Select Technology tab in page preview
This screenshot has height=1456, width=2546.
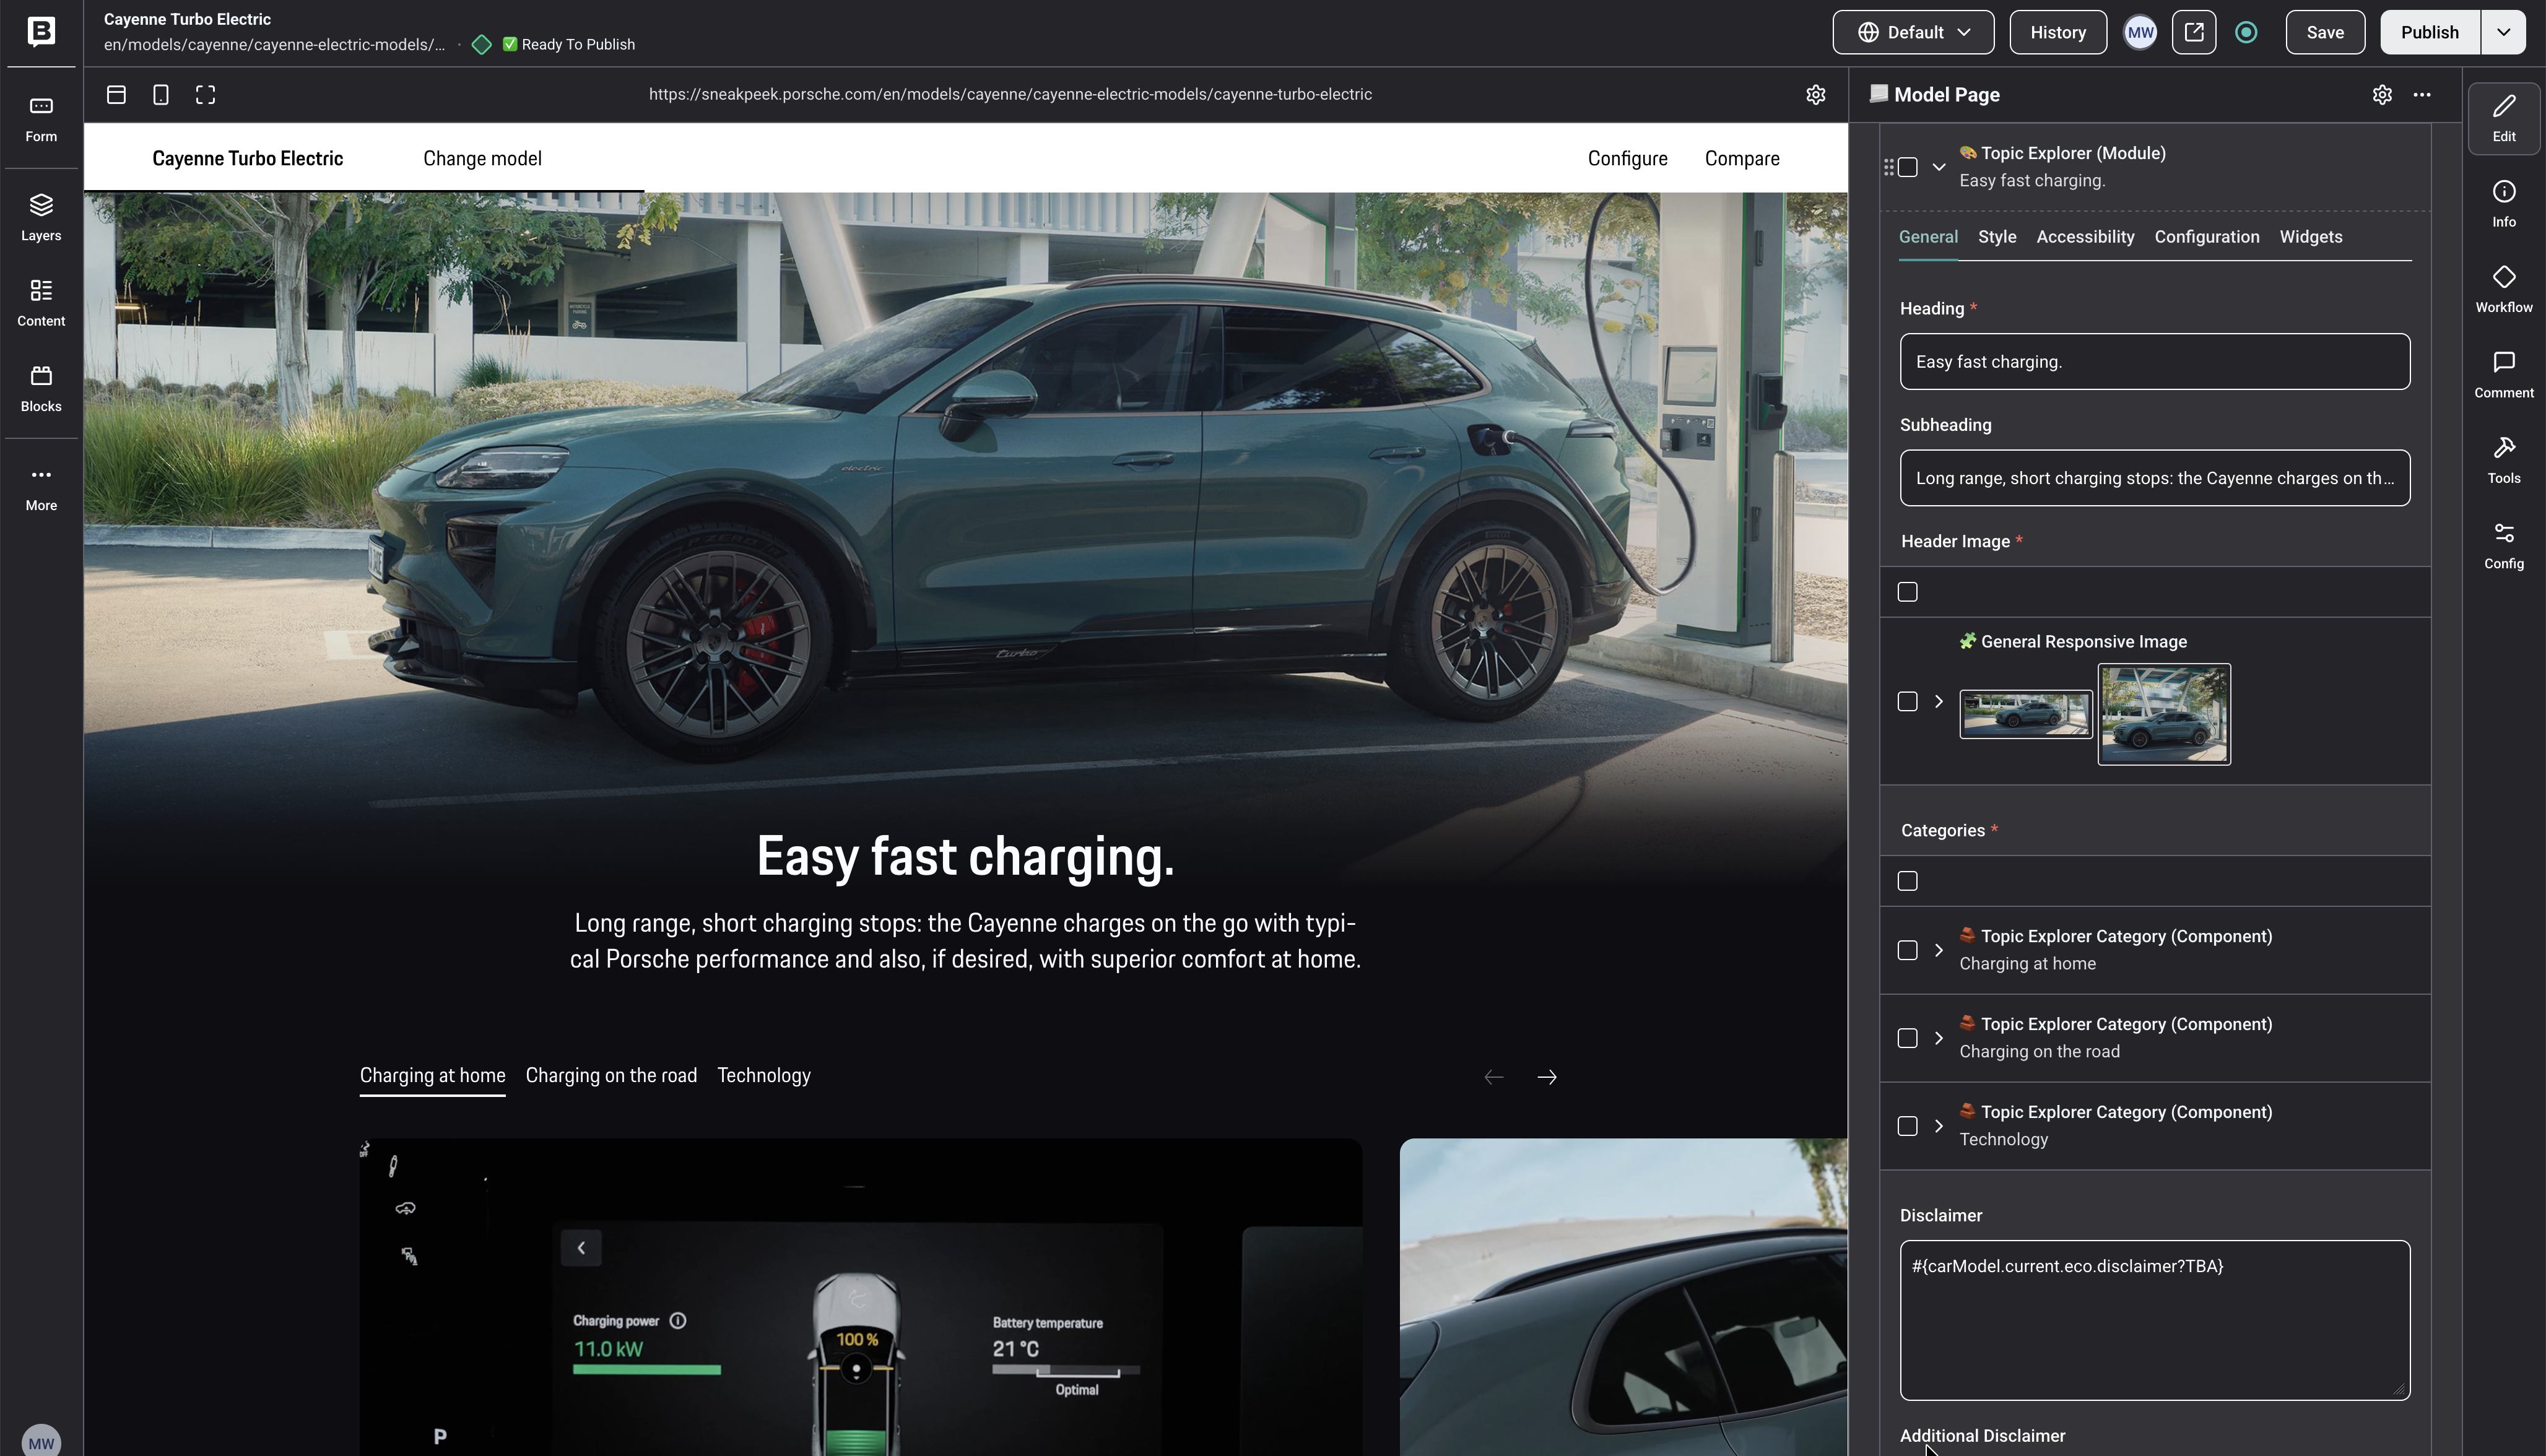tap(763, 1075)
